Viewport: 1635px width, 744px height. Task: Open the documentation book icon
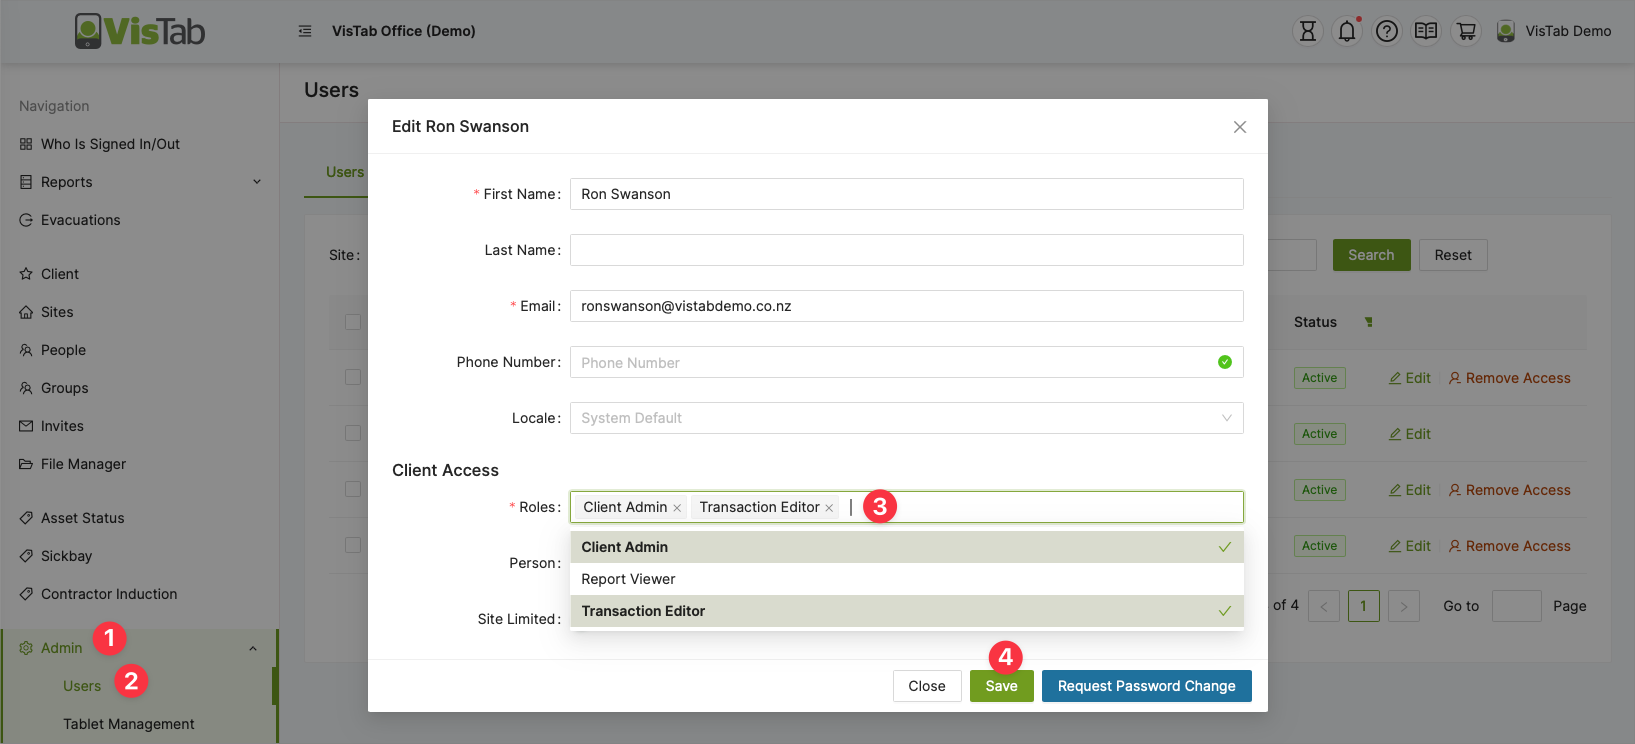[1426, 31]
